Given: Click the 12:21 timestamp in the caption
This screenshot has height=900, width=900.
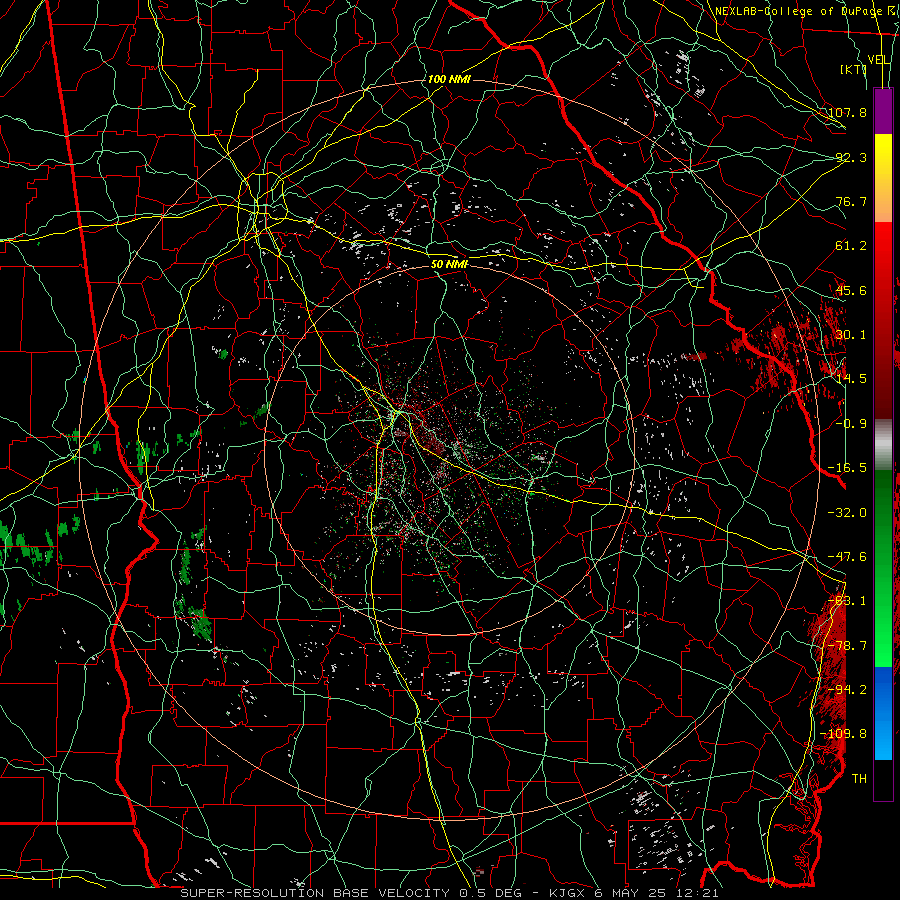Looking at the screenshot, I should tap(699, 893).
